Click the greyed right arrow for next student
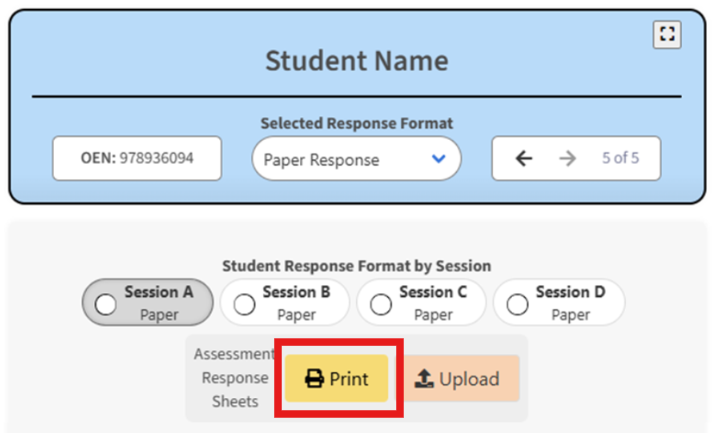 point(568,159)
